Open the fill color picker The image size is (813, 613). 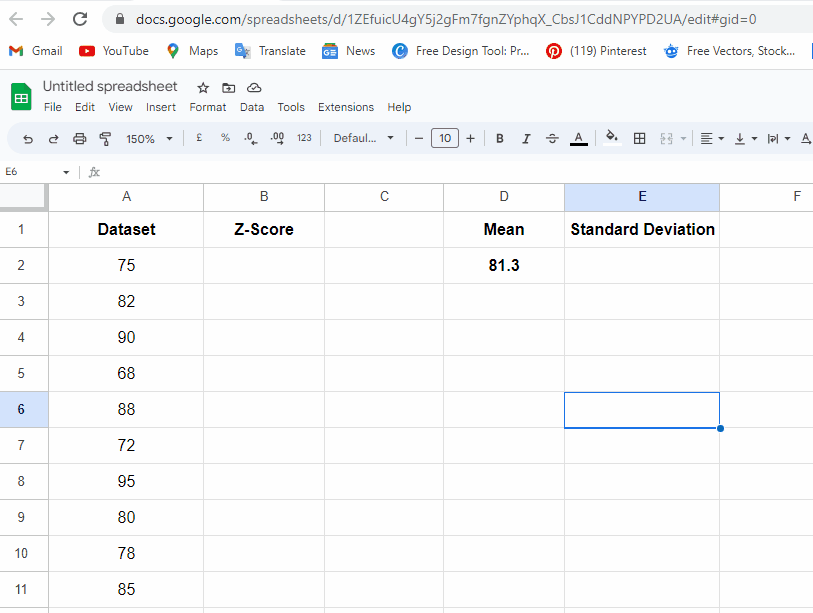click(612, 138)
